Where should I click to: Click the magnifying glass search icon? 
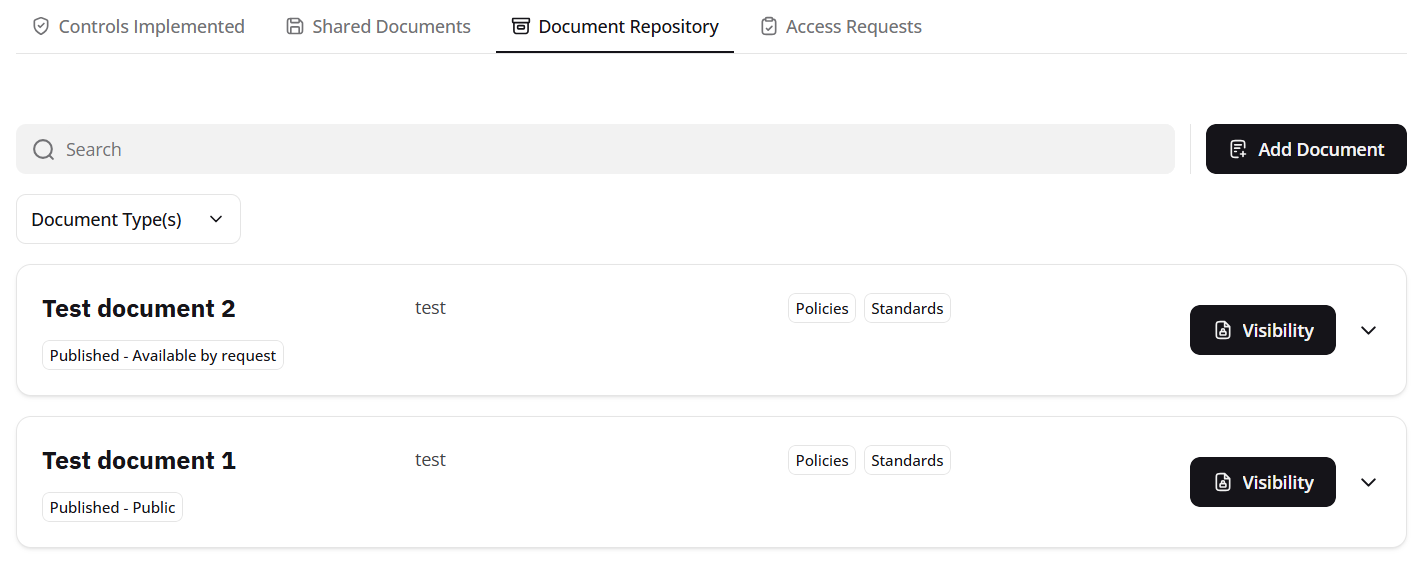point(43,150)
